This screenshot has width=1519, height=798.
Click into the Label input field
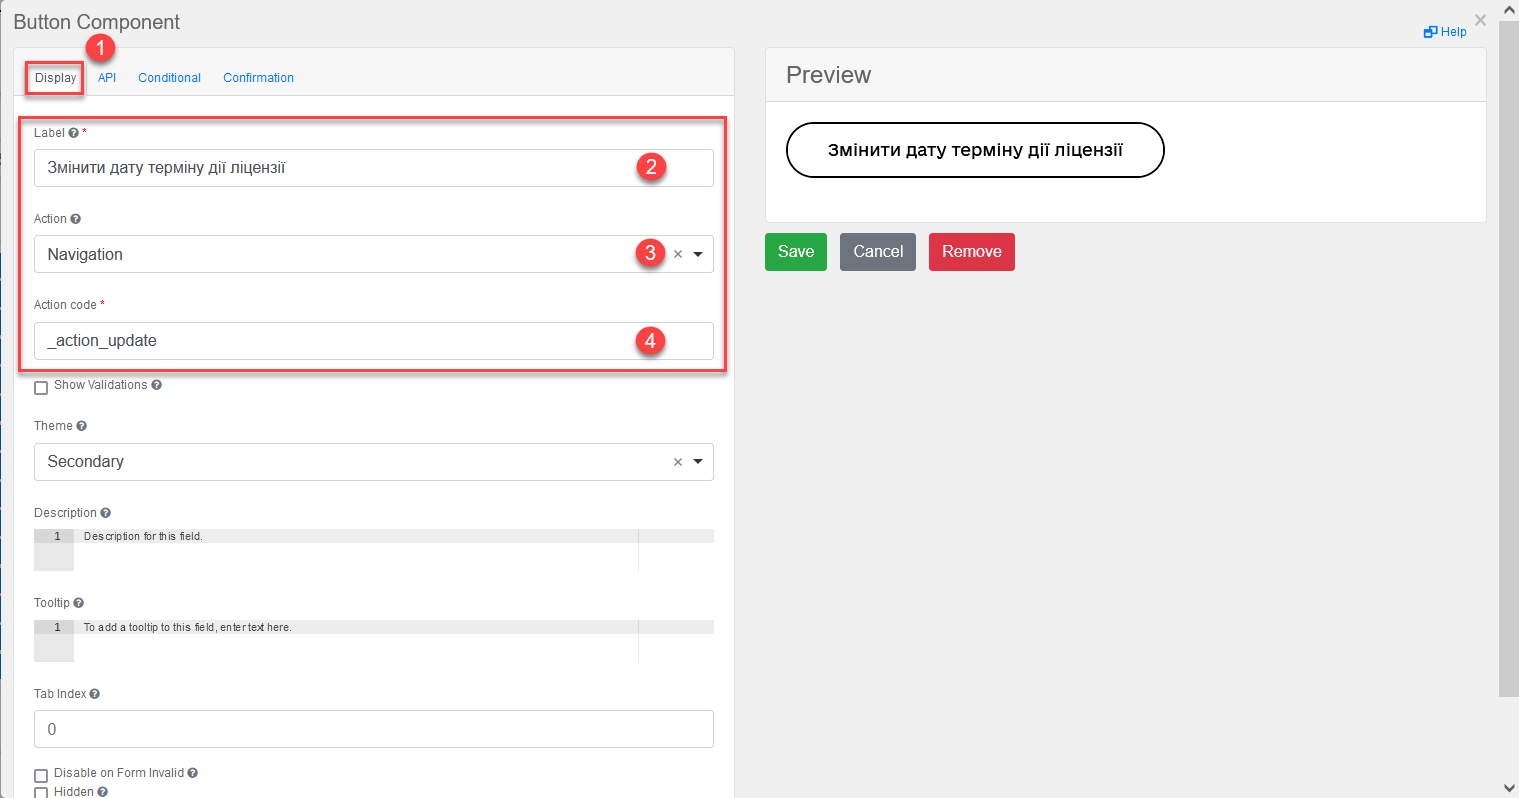coord(374,168)
